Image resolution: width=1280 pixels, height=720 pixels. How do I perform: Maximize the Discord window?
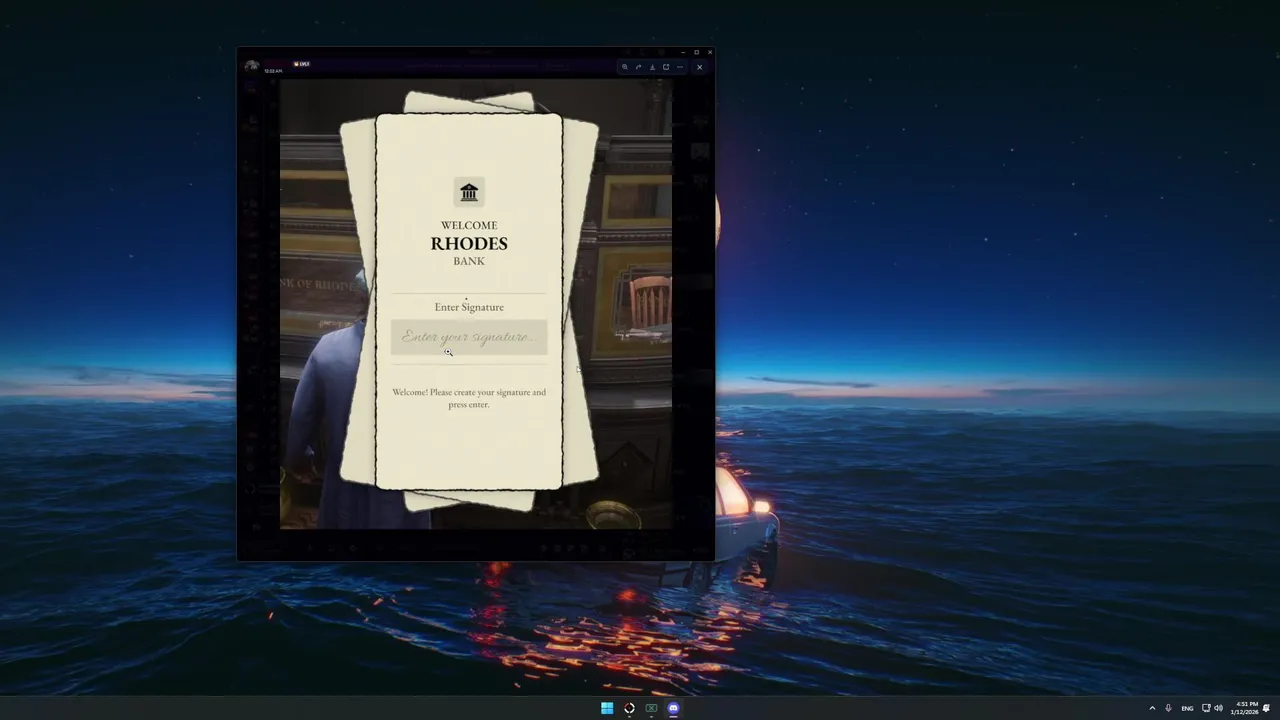[697, 52]
